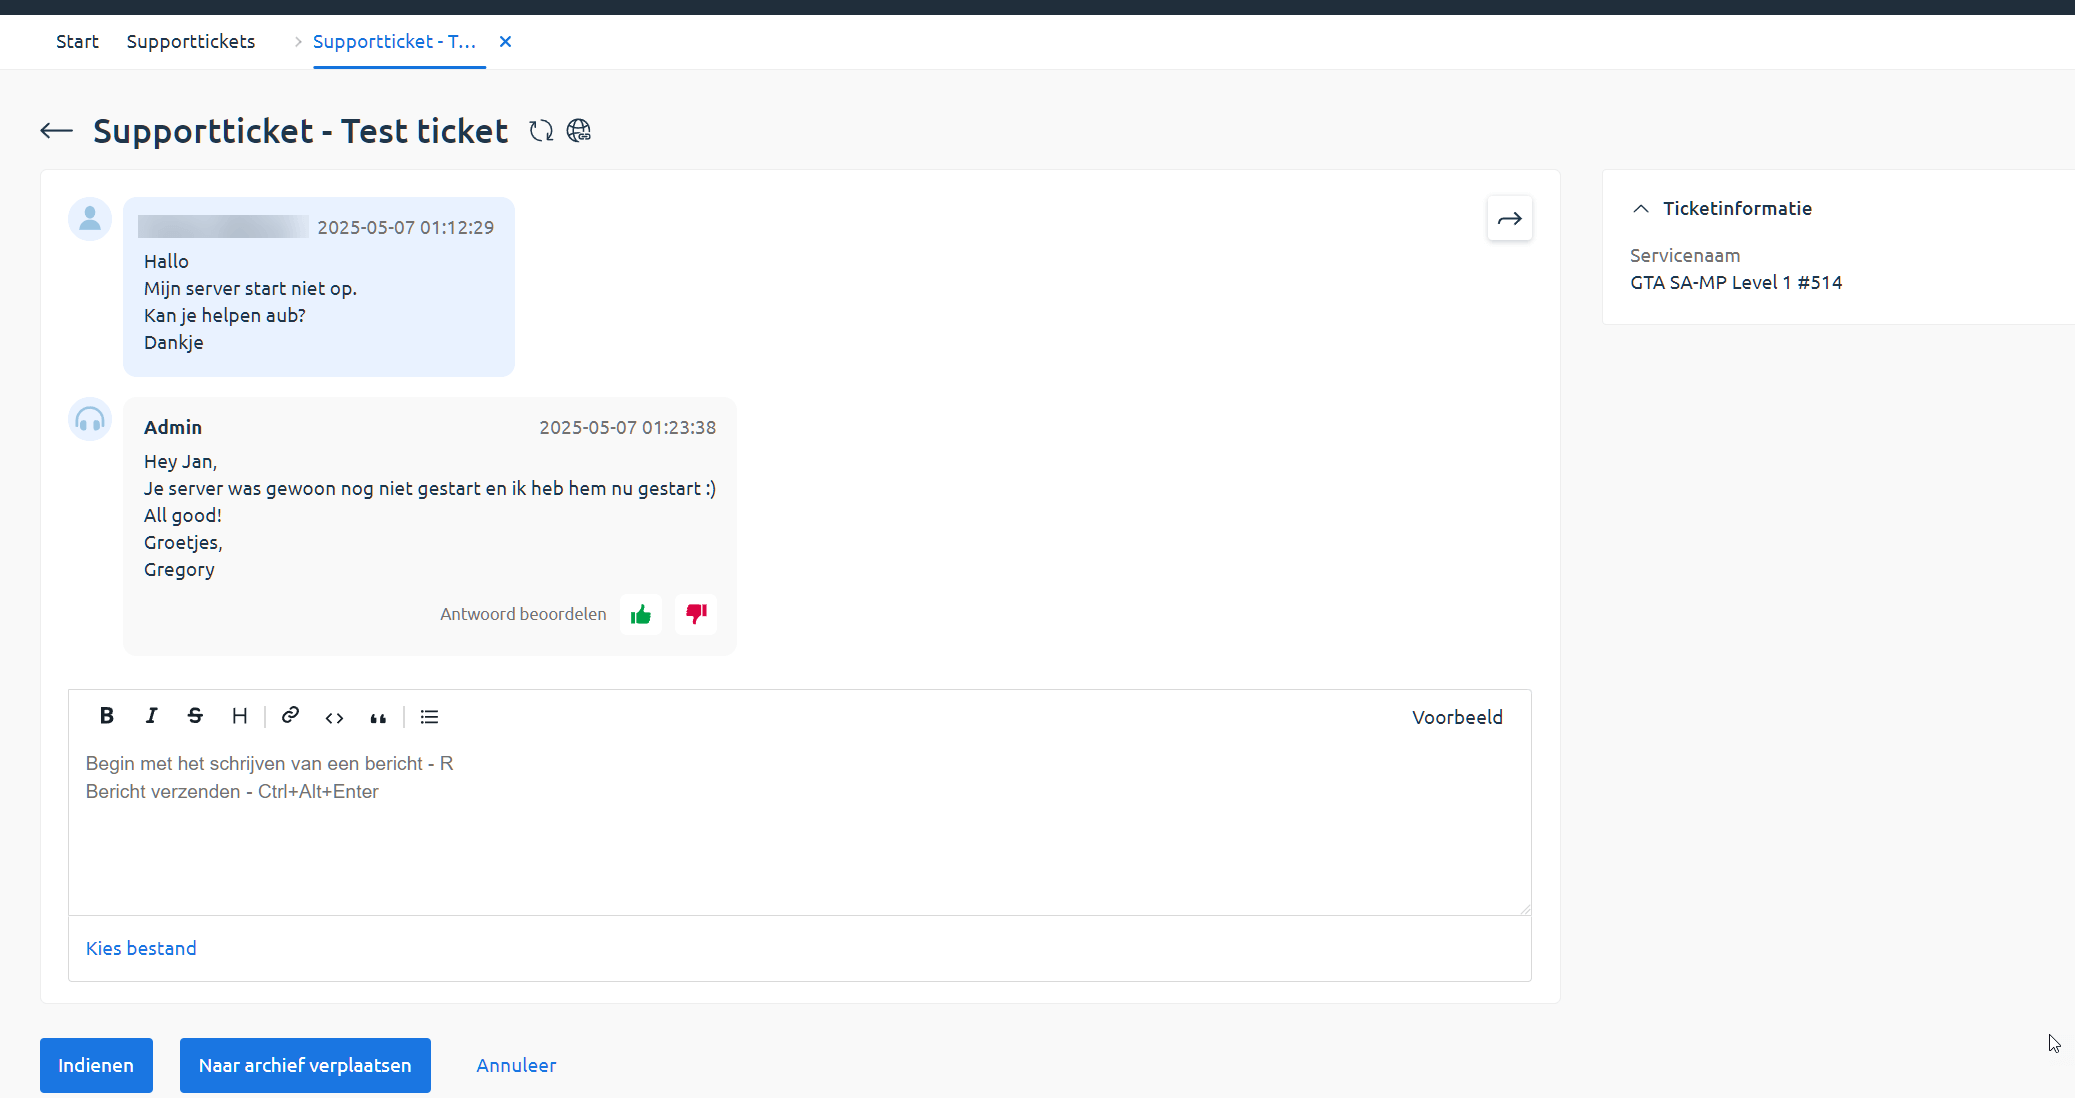Screen dimensions: 2075x1098
Task: Give a thumbs down to the Admin answer
Action: click(696, 614)
